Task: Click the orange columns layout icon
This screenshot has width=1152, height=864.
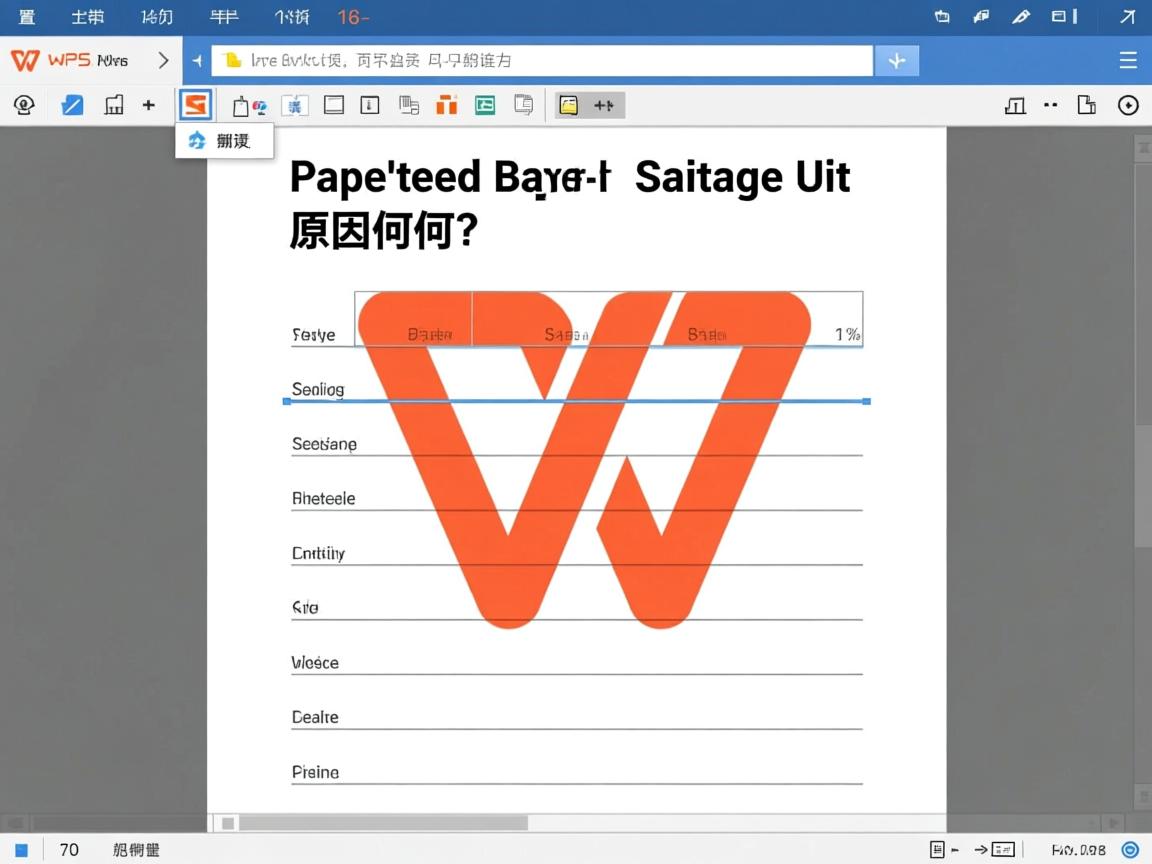Action: pos(446,105)
